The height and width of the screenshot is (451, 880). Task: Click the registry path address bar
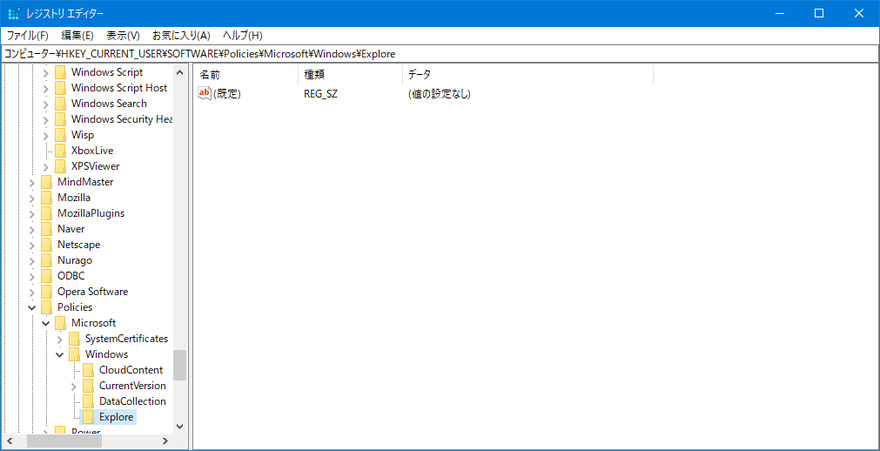coord(440,54)
